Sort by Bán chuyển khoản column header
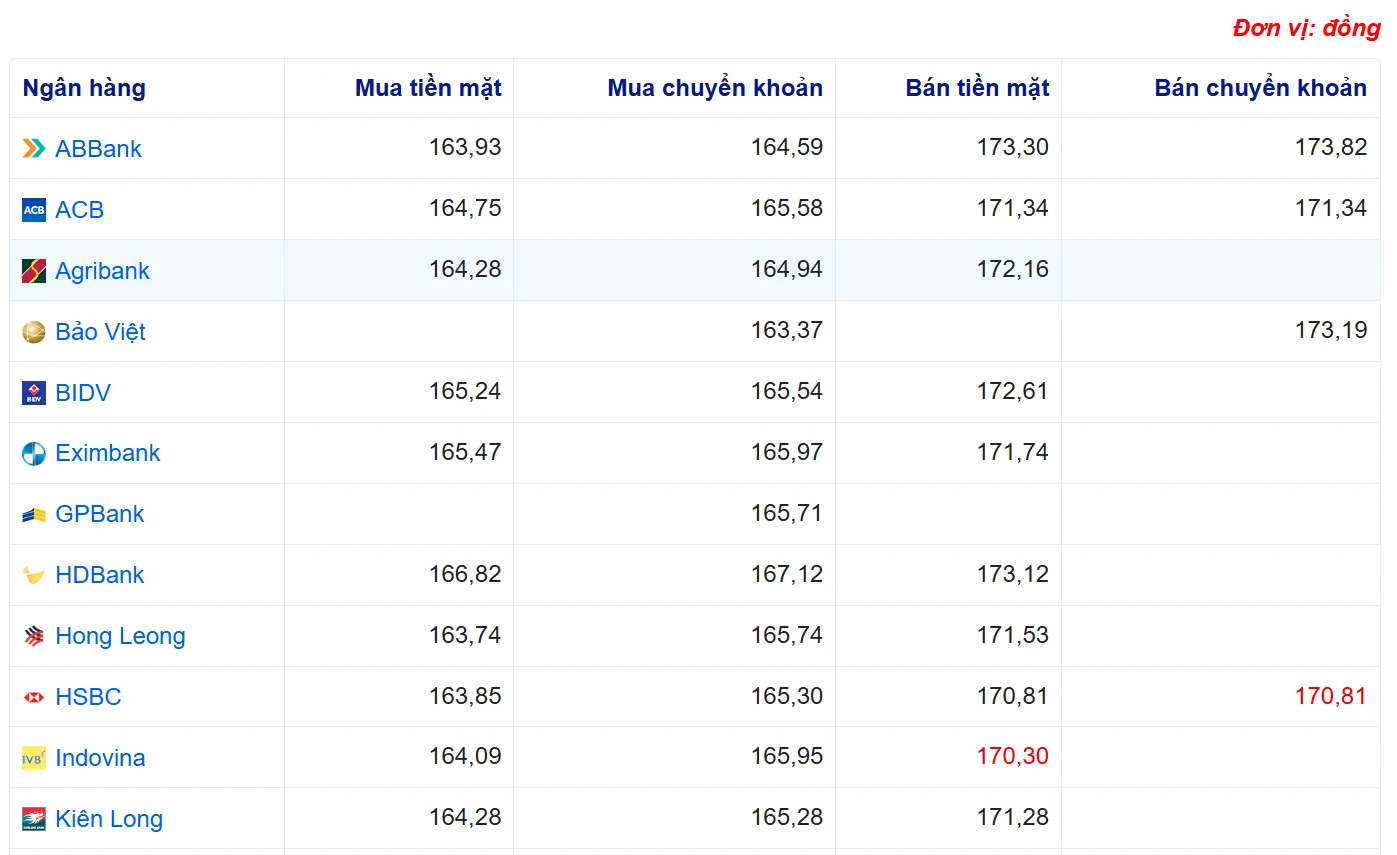Screen dimensions: 1397x855 [x=1260, y=88]
